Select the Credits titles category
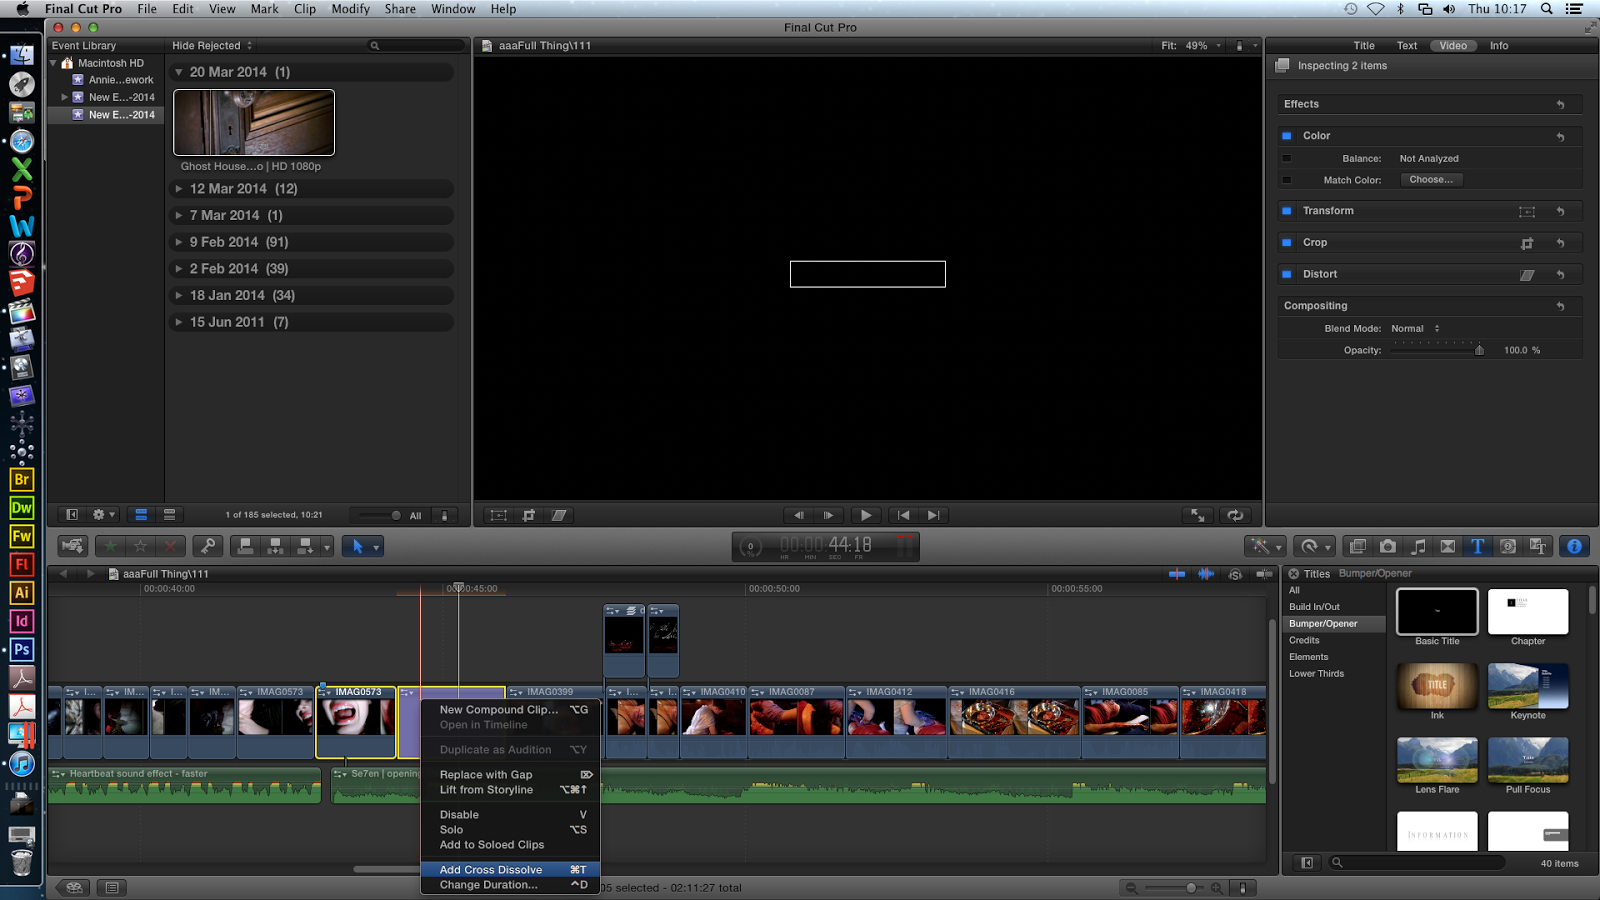The height and width of the screenshot is (900, 1600). pyautogui.click(x=1304, y=640)
